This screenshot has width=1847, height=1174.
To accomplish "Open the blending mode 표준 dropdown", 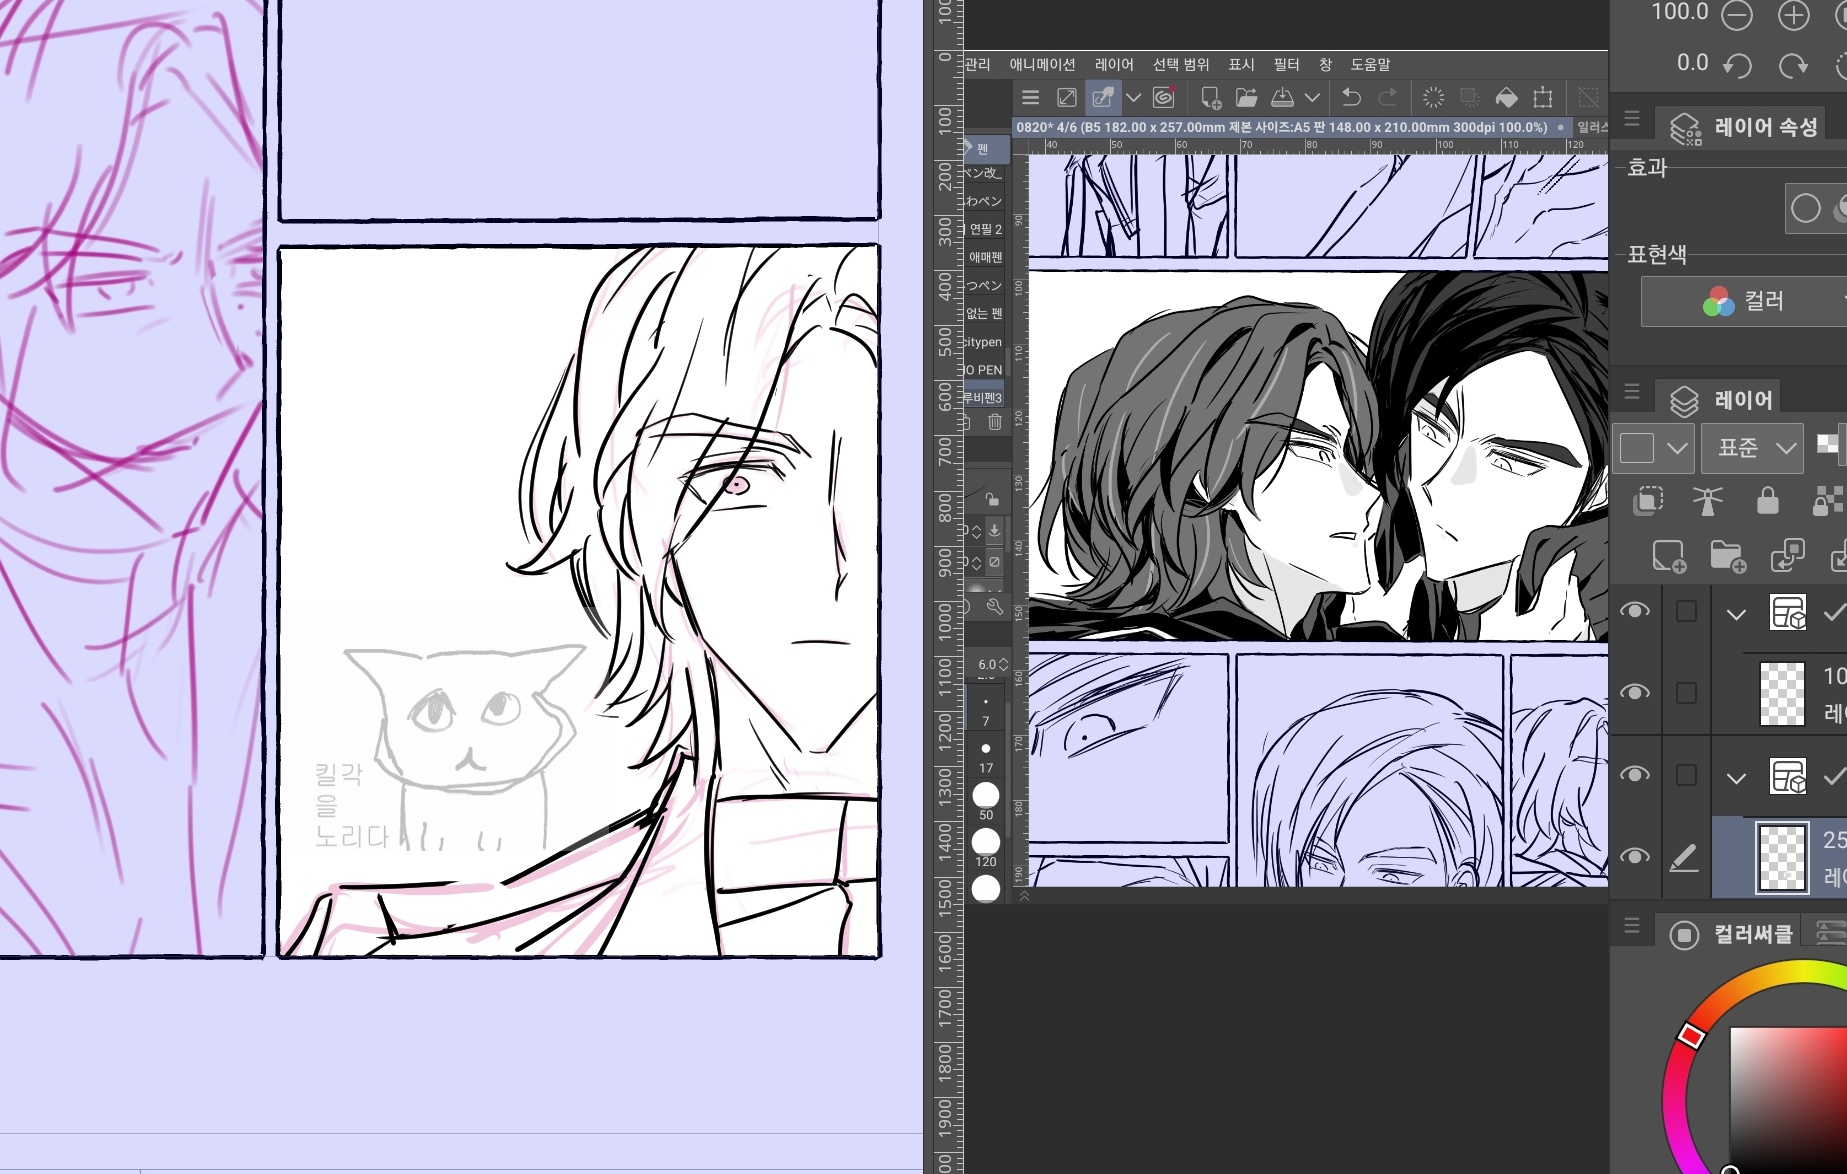I will tap(1752, 448).
